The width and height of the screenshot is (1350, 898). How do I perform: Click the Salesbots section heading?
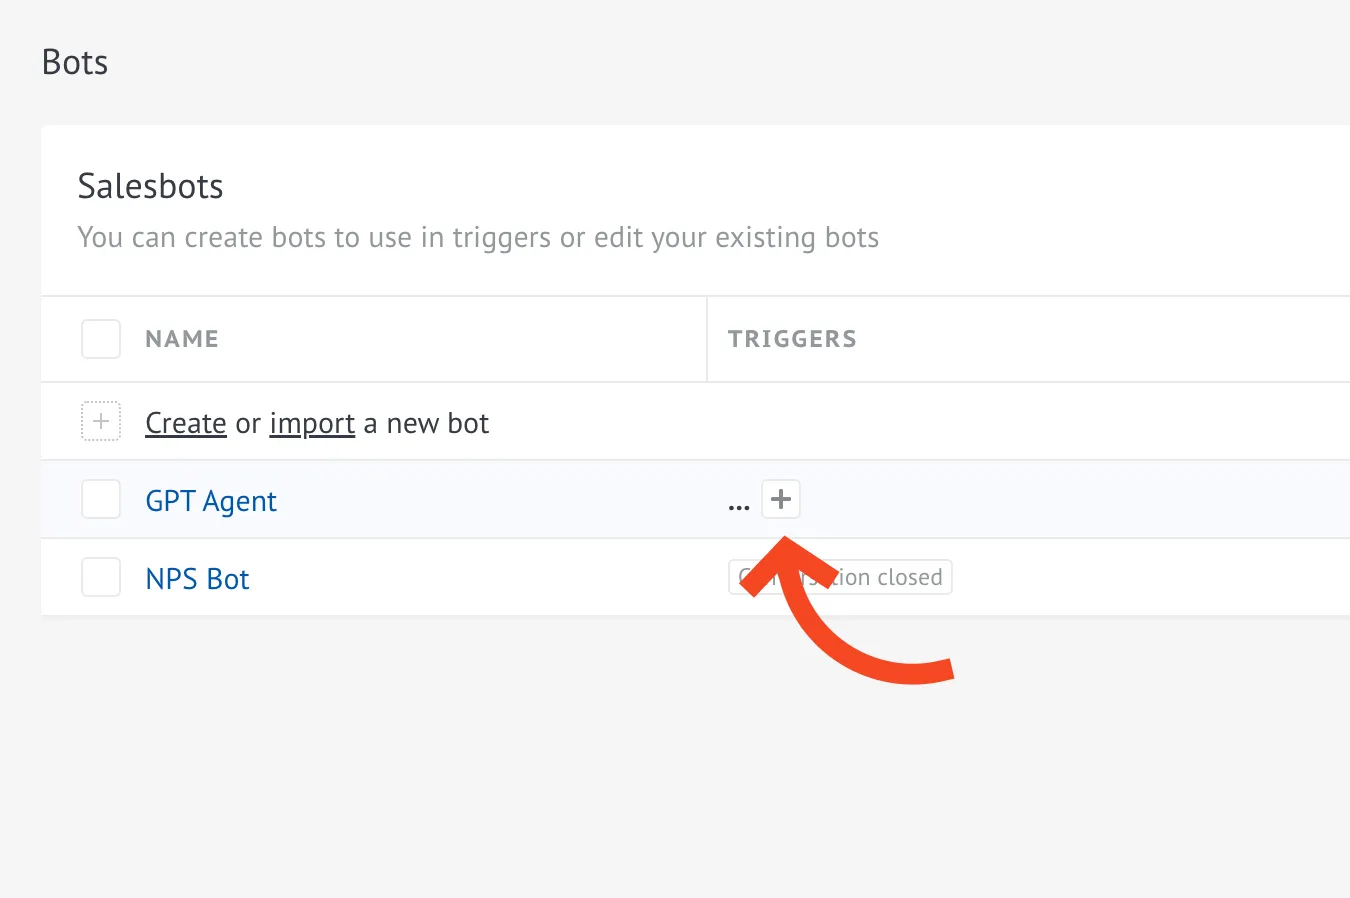click(151, 186)
